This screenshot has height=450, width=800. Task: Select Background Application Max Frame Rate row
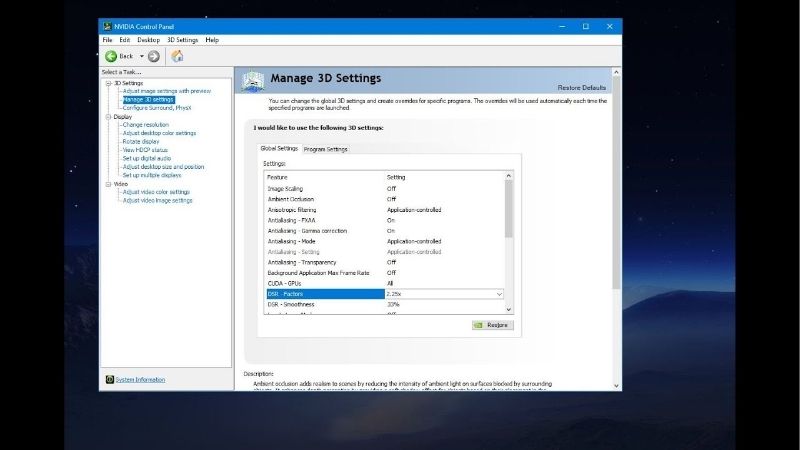[x=385, y=273]
